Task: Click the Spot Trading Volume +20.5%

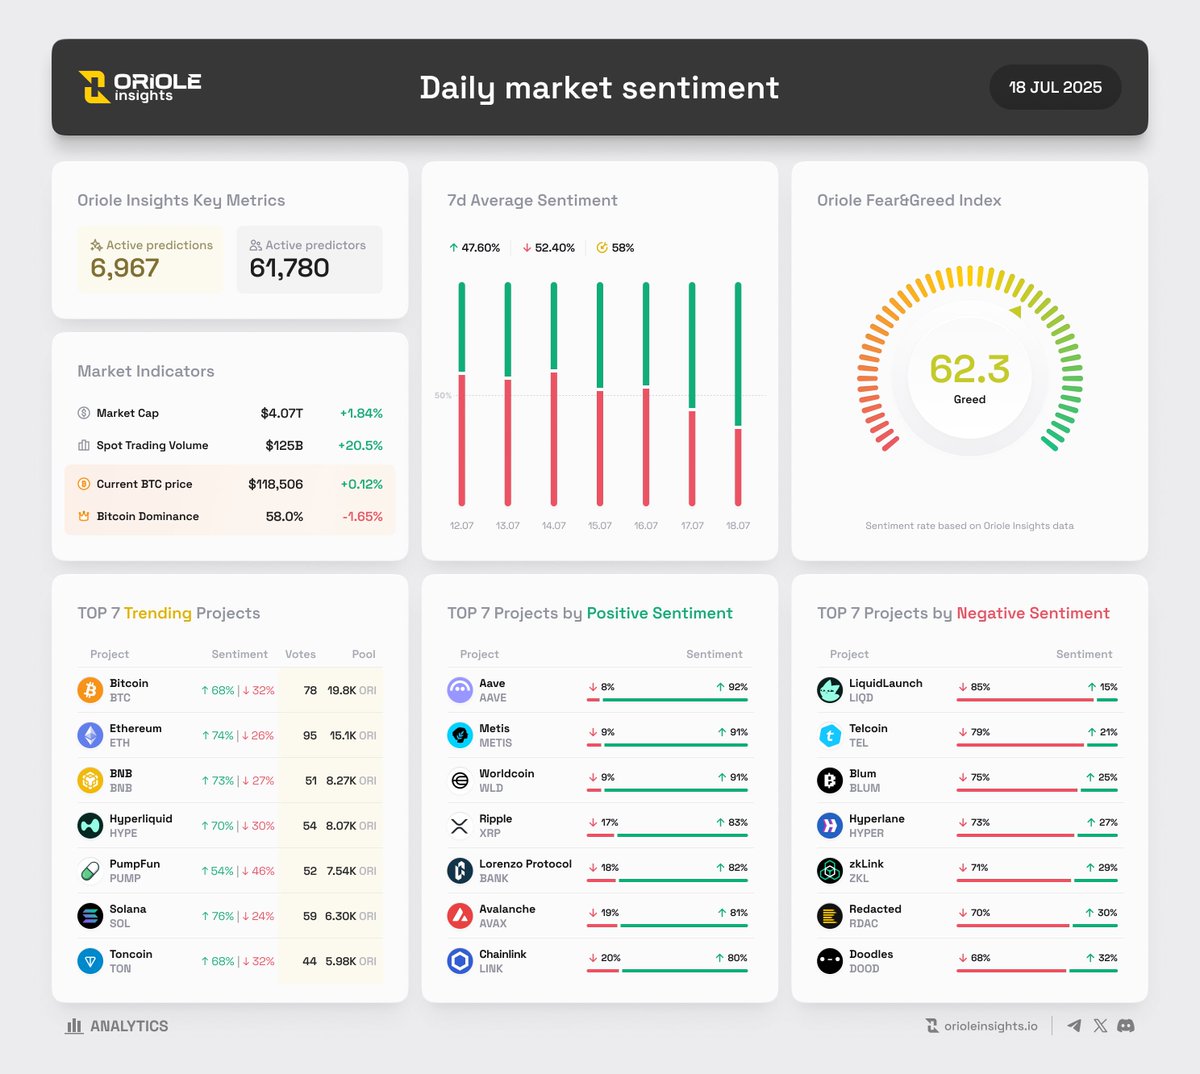Action: (x=361, y=445)
